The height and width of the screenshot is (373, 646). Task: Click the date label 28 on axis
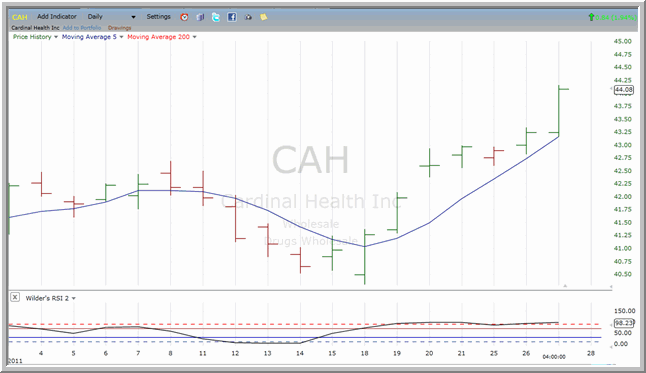[x=591, y=353]
